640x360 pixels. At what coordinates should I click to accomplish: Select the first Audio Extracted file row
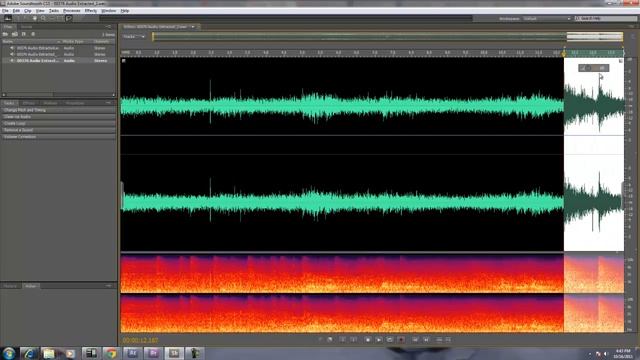click(x=59, y=48)
